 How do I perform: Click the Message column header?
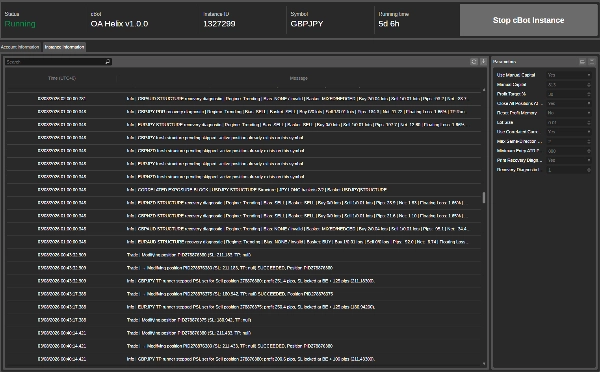298,78
